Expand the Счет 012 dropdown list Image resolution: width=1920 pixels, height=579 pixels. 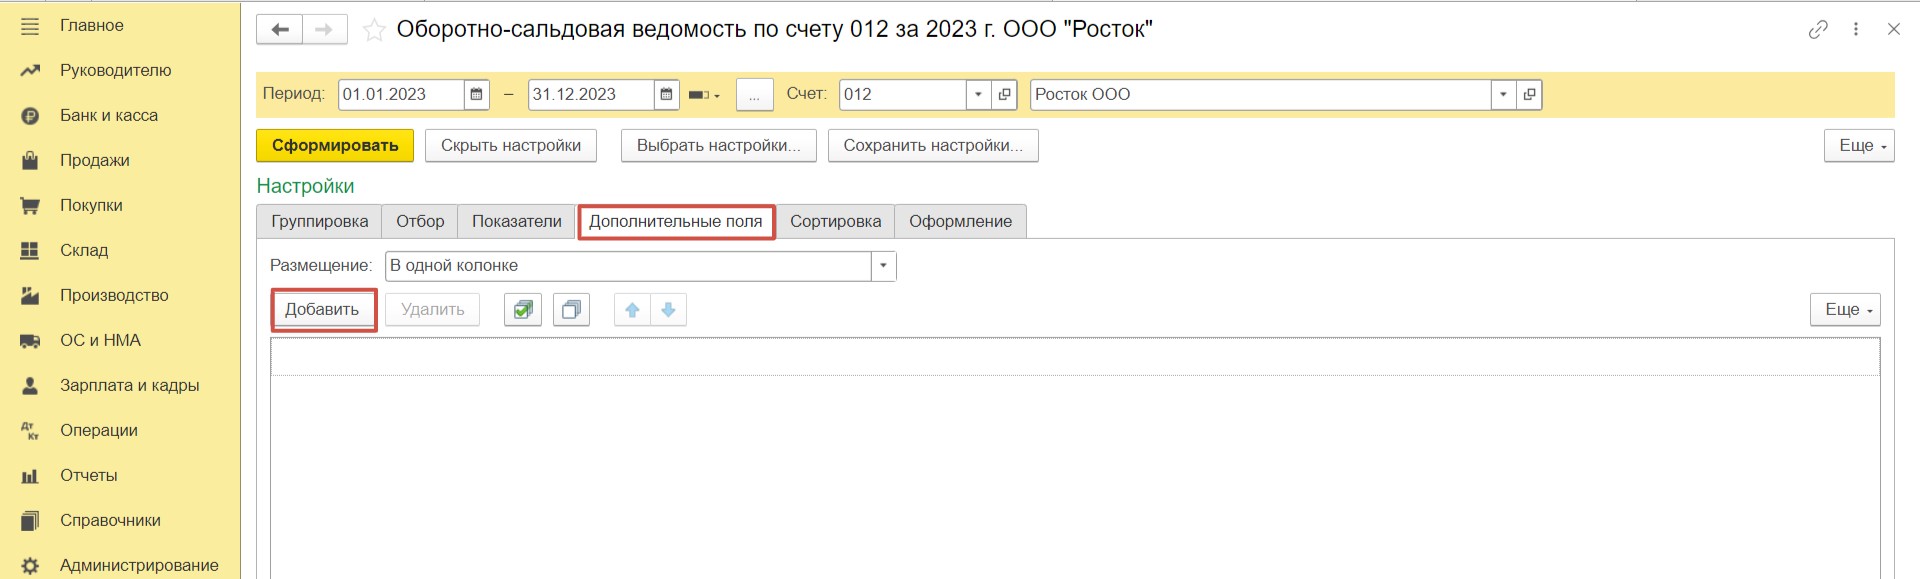click(x=978, y=95)
